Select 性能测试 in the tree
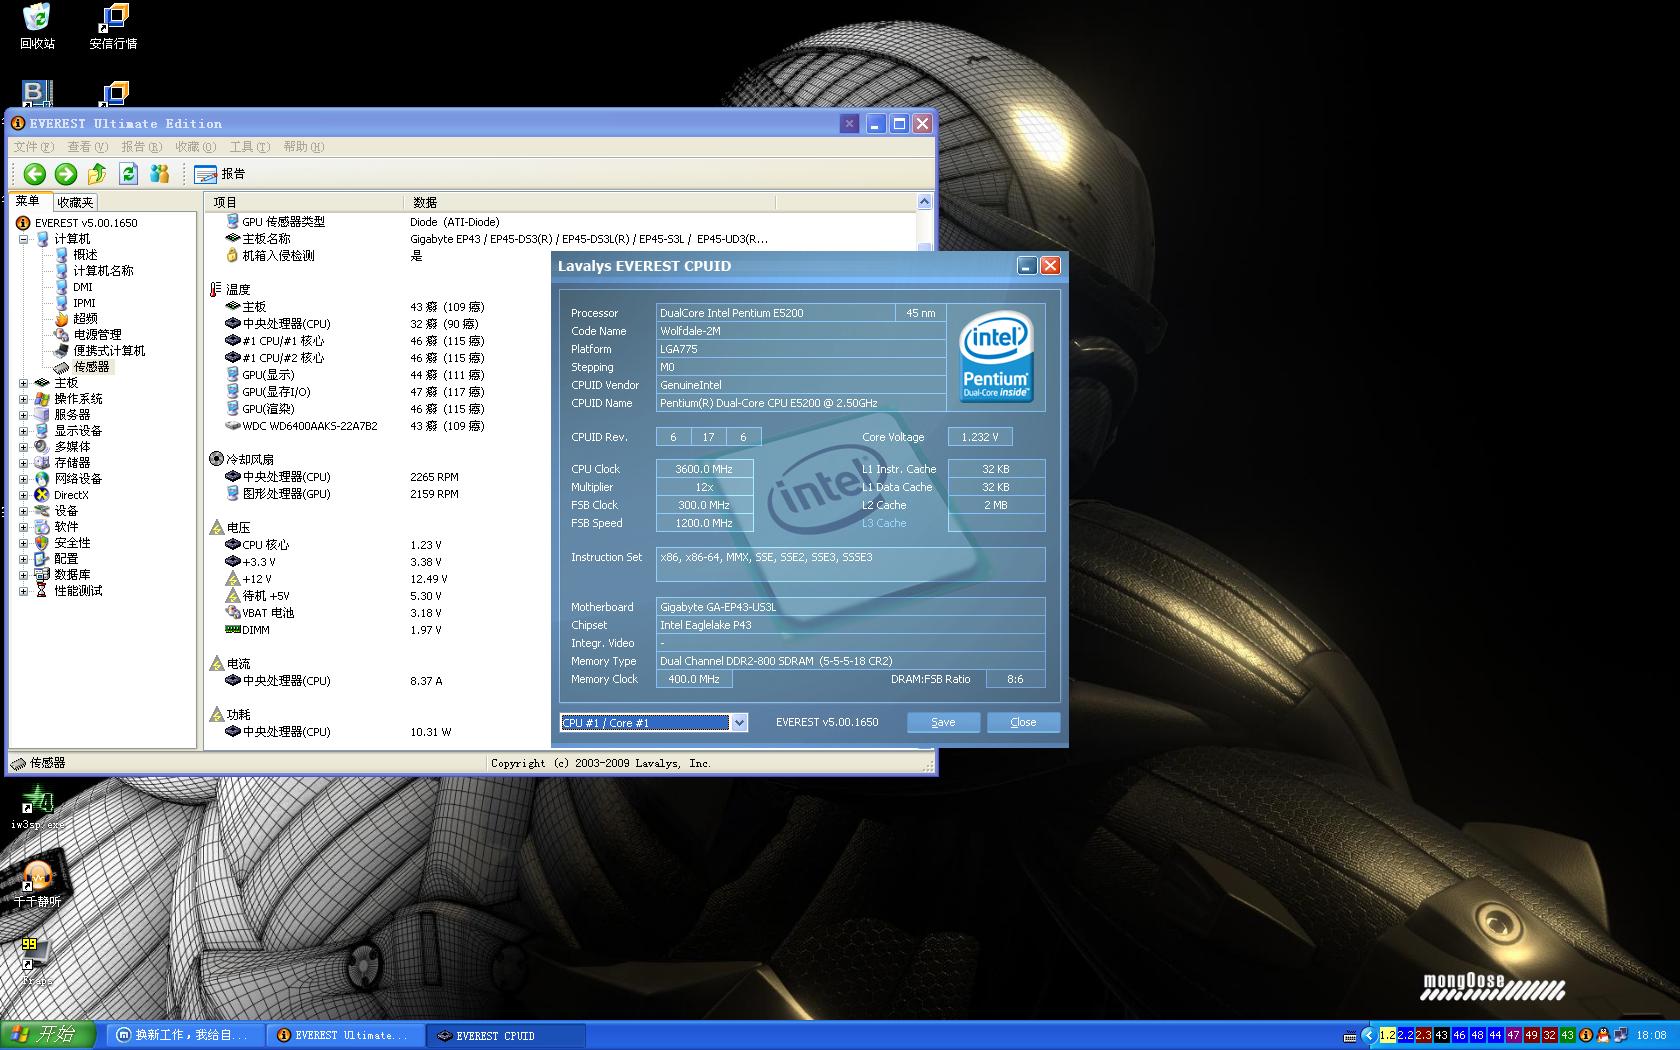Screen dimensions: 1680x1050 pos(78,591)
